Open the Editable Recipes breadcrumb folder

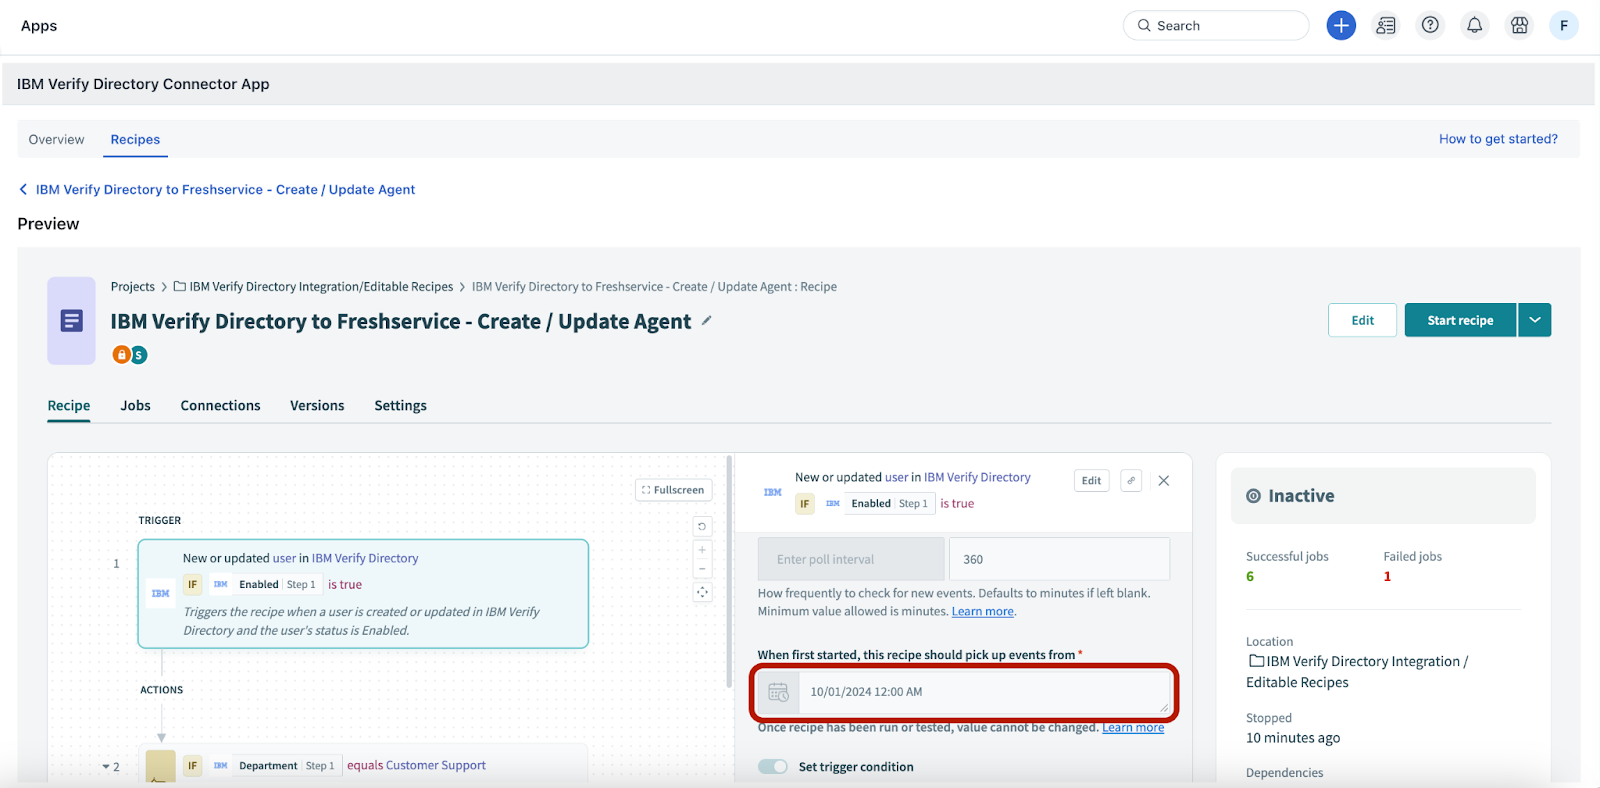[x=321, y=286]
